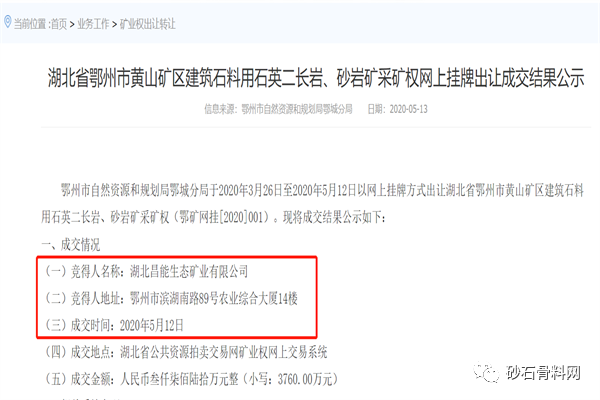Click the second breadcrumb arrow separator

(x=114, y=24)
